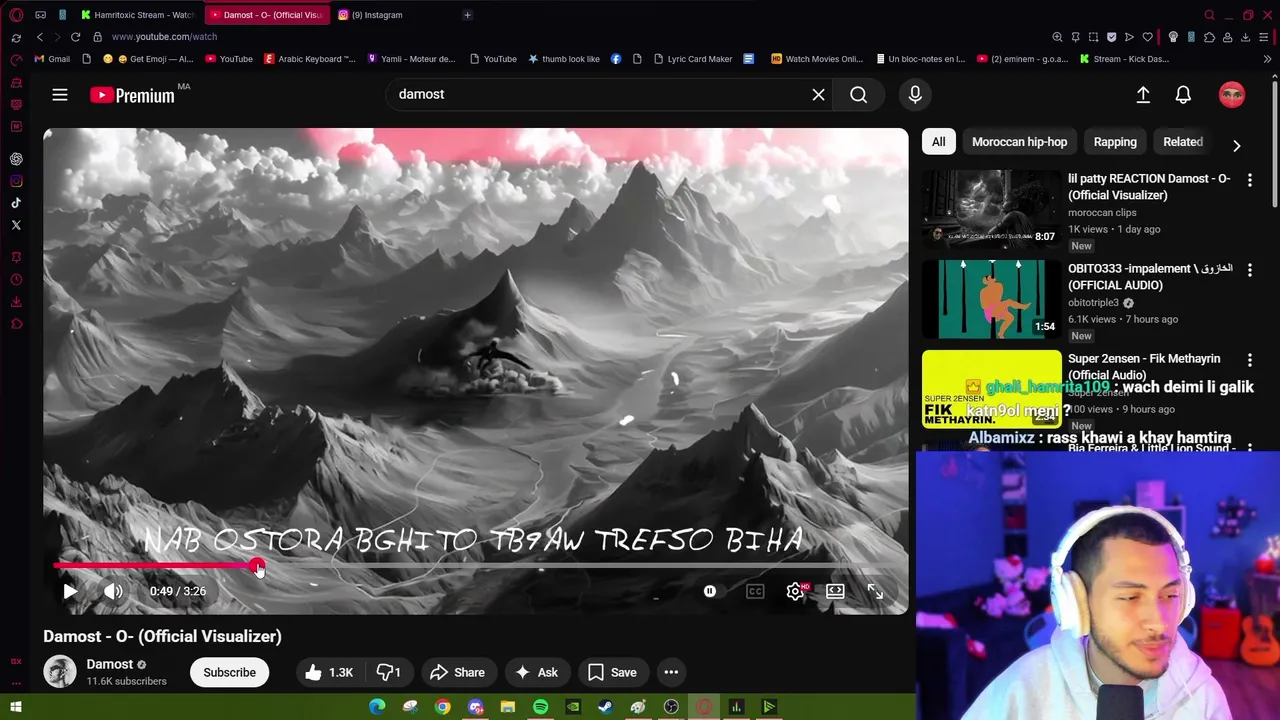Start voice search with the microphone
Viewport: 1280px width, 720px height.
[x=915, y=94]
